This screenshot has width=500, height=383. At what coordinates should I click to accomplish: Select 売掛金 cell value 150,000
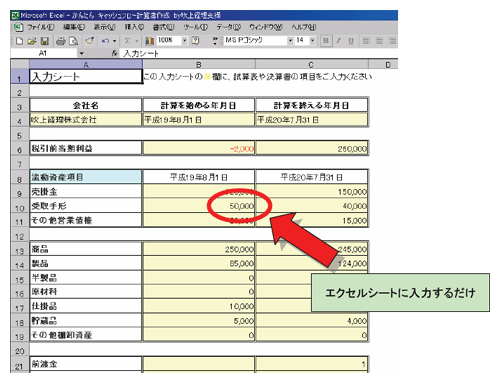click(312, 191)
